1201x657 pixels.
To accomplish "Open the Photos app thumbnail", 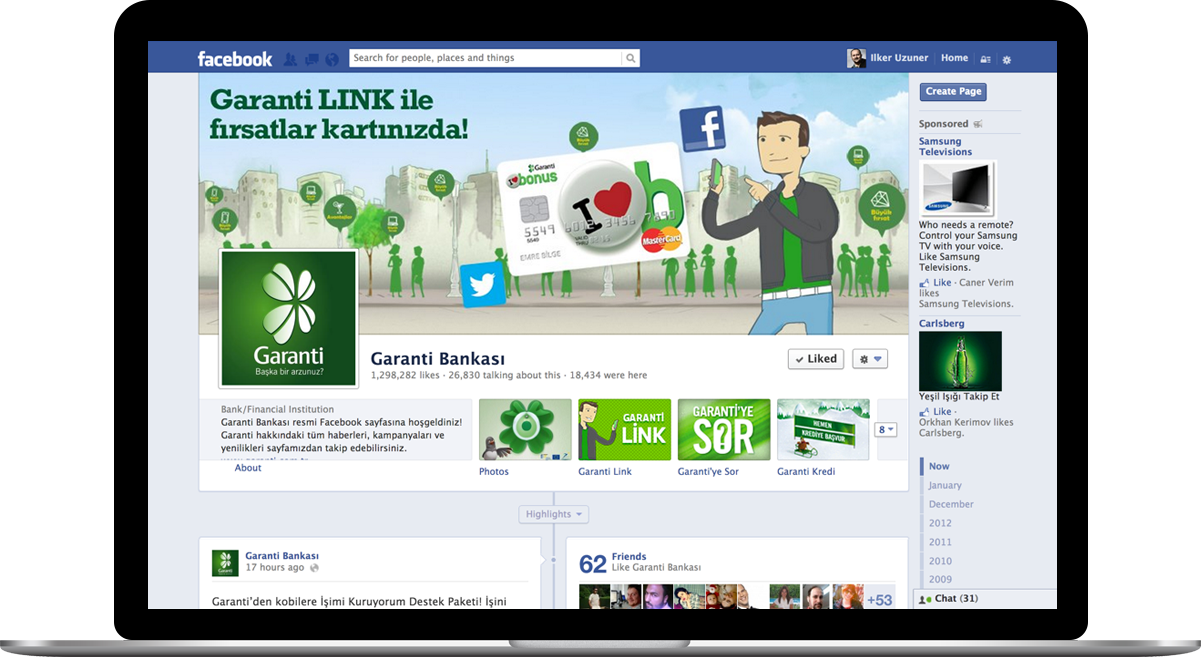I will click(526, 430).
